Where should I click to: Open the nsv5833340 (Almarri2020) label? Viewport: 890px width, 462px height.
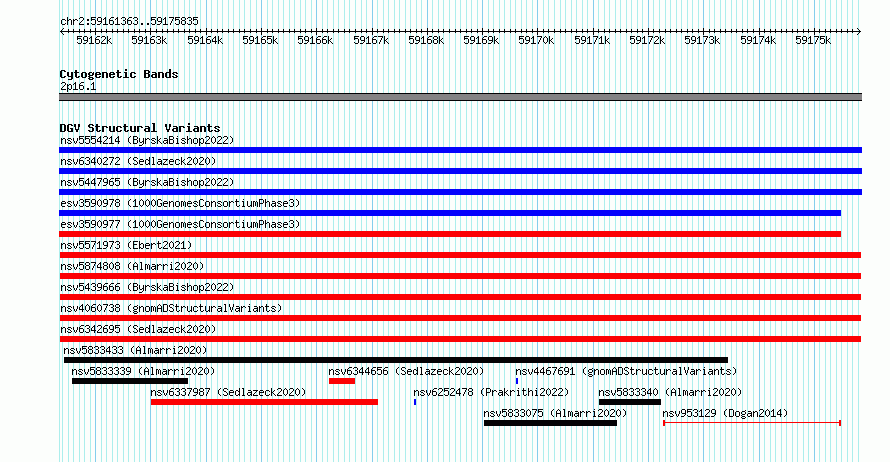point(670,392)
